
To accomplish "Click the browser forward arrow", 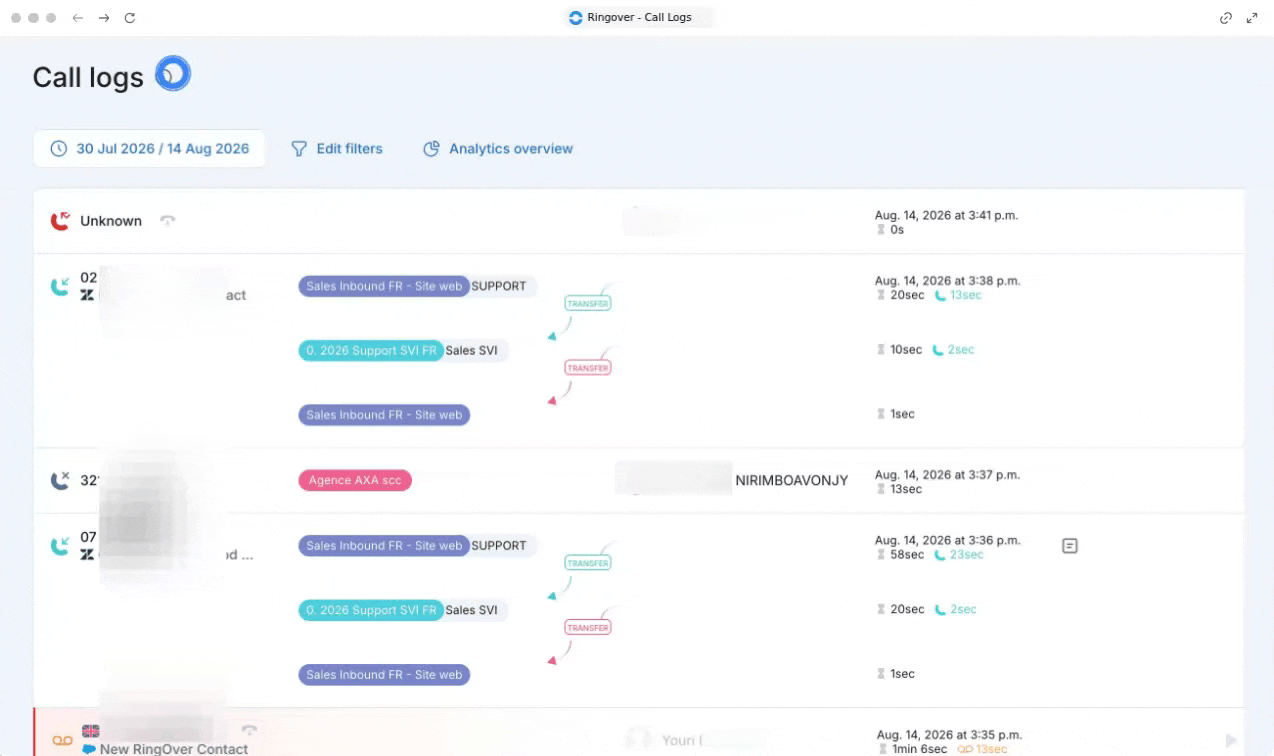I will [104, 18].
